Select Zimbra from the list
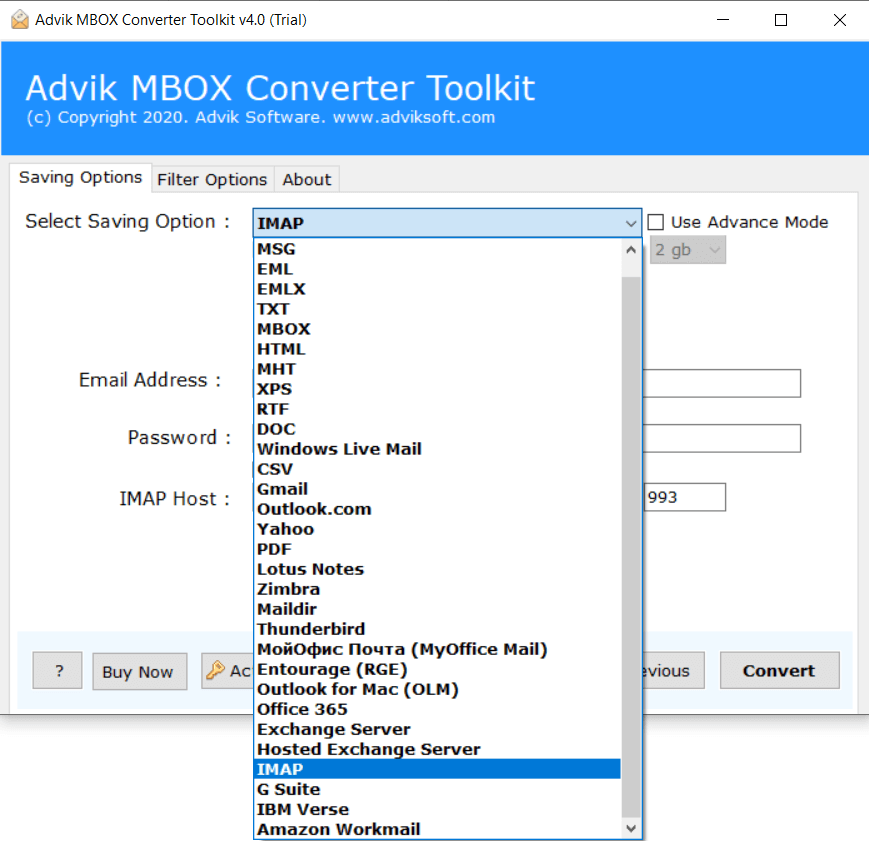The height and width of the screenshot is (841, 869). (x=438, y=589)
